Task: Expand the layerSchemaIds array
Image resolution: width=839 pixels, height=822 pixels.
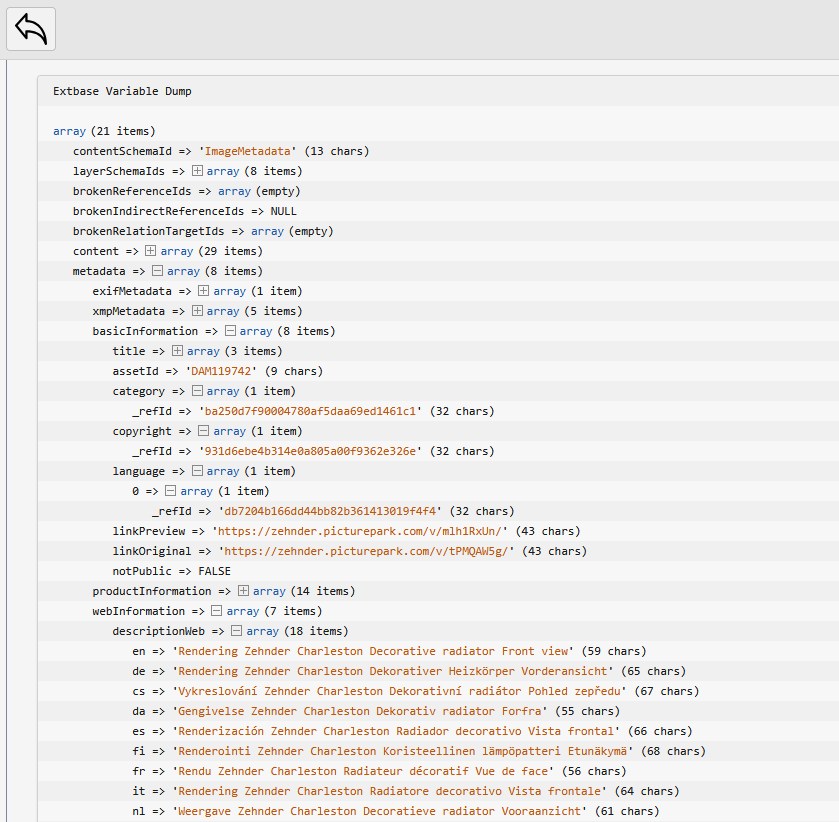Action: (x=198, y=171)
